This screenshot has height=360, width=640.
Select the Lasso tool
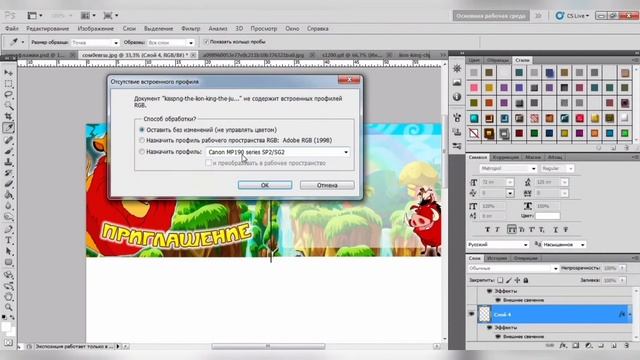click(8, 95)
